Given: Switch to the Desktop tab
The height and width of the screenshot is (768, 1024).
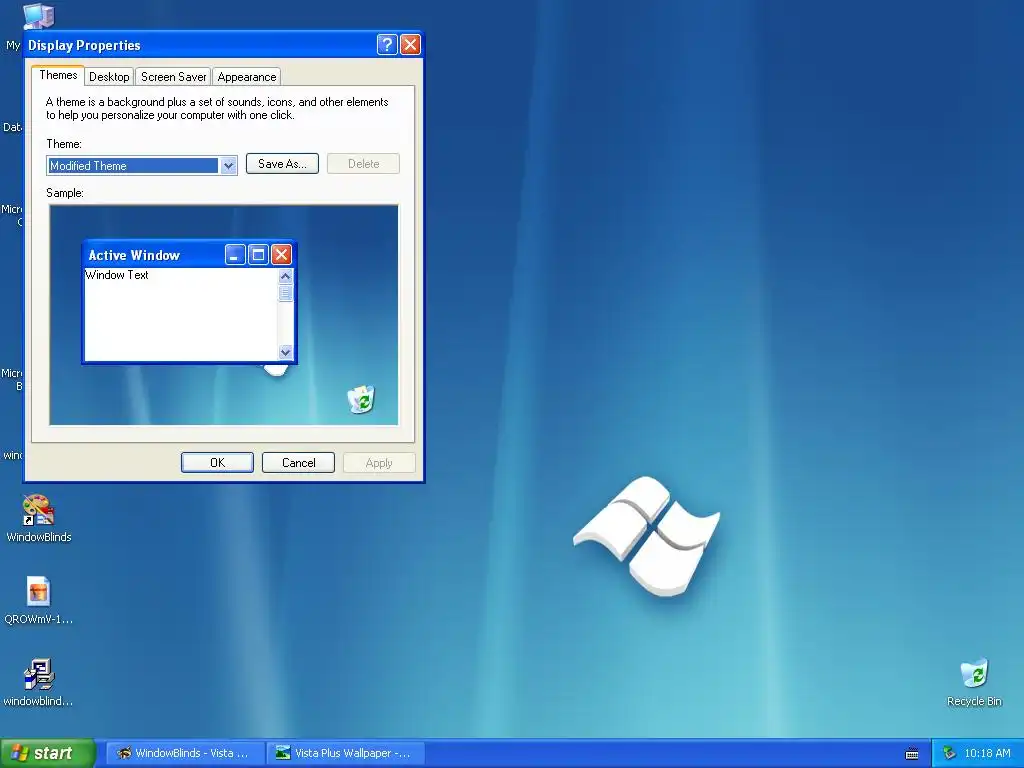Looking at the screenshot, I should pos(109,76).
